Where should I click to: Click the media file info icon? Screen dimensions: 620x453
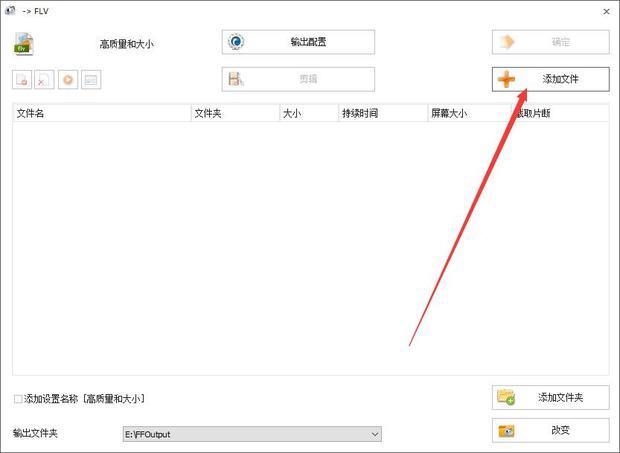point(91,80)
